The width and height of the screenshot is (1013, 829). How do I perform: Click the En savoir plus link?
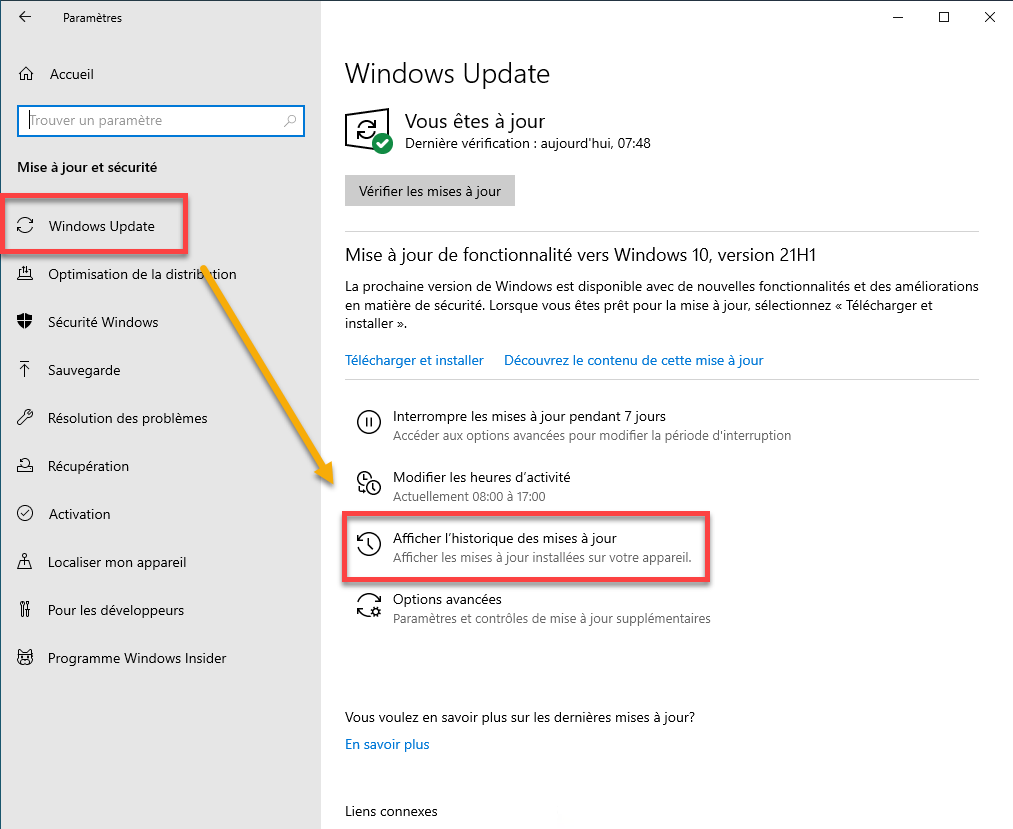point(387,744)
